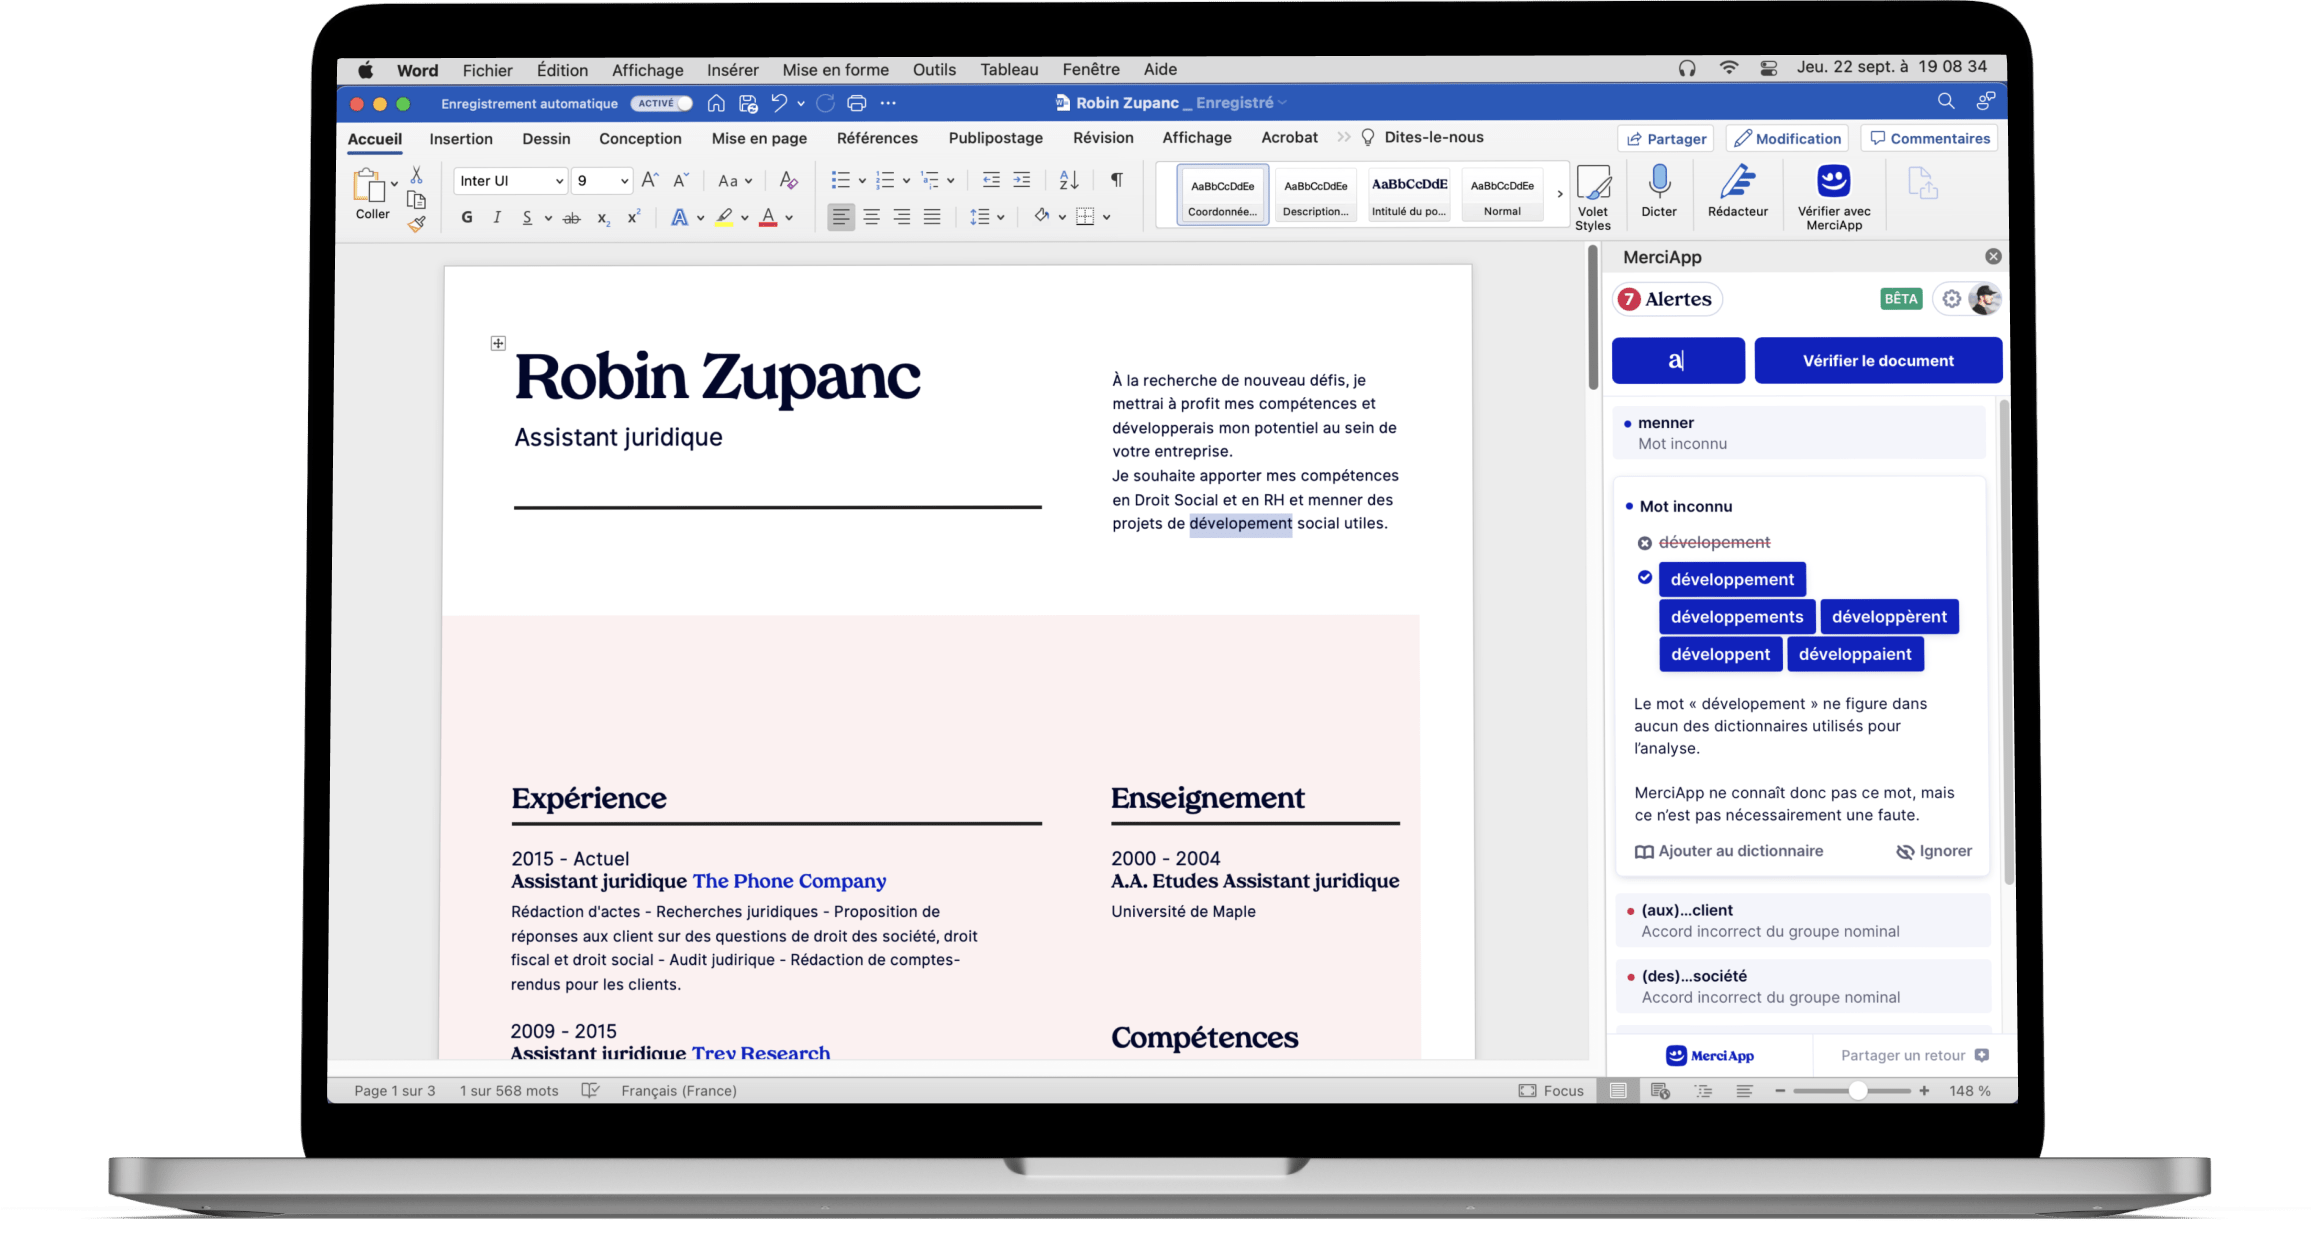Click the alphabetical sort icon

[x=1068, y=180]
